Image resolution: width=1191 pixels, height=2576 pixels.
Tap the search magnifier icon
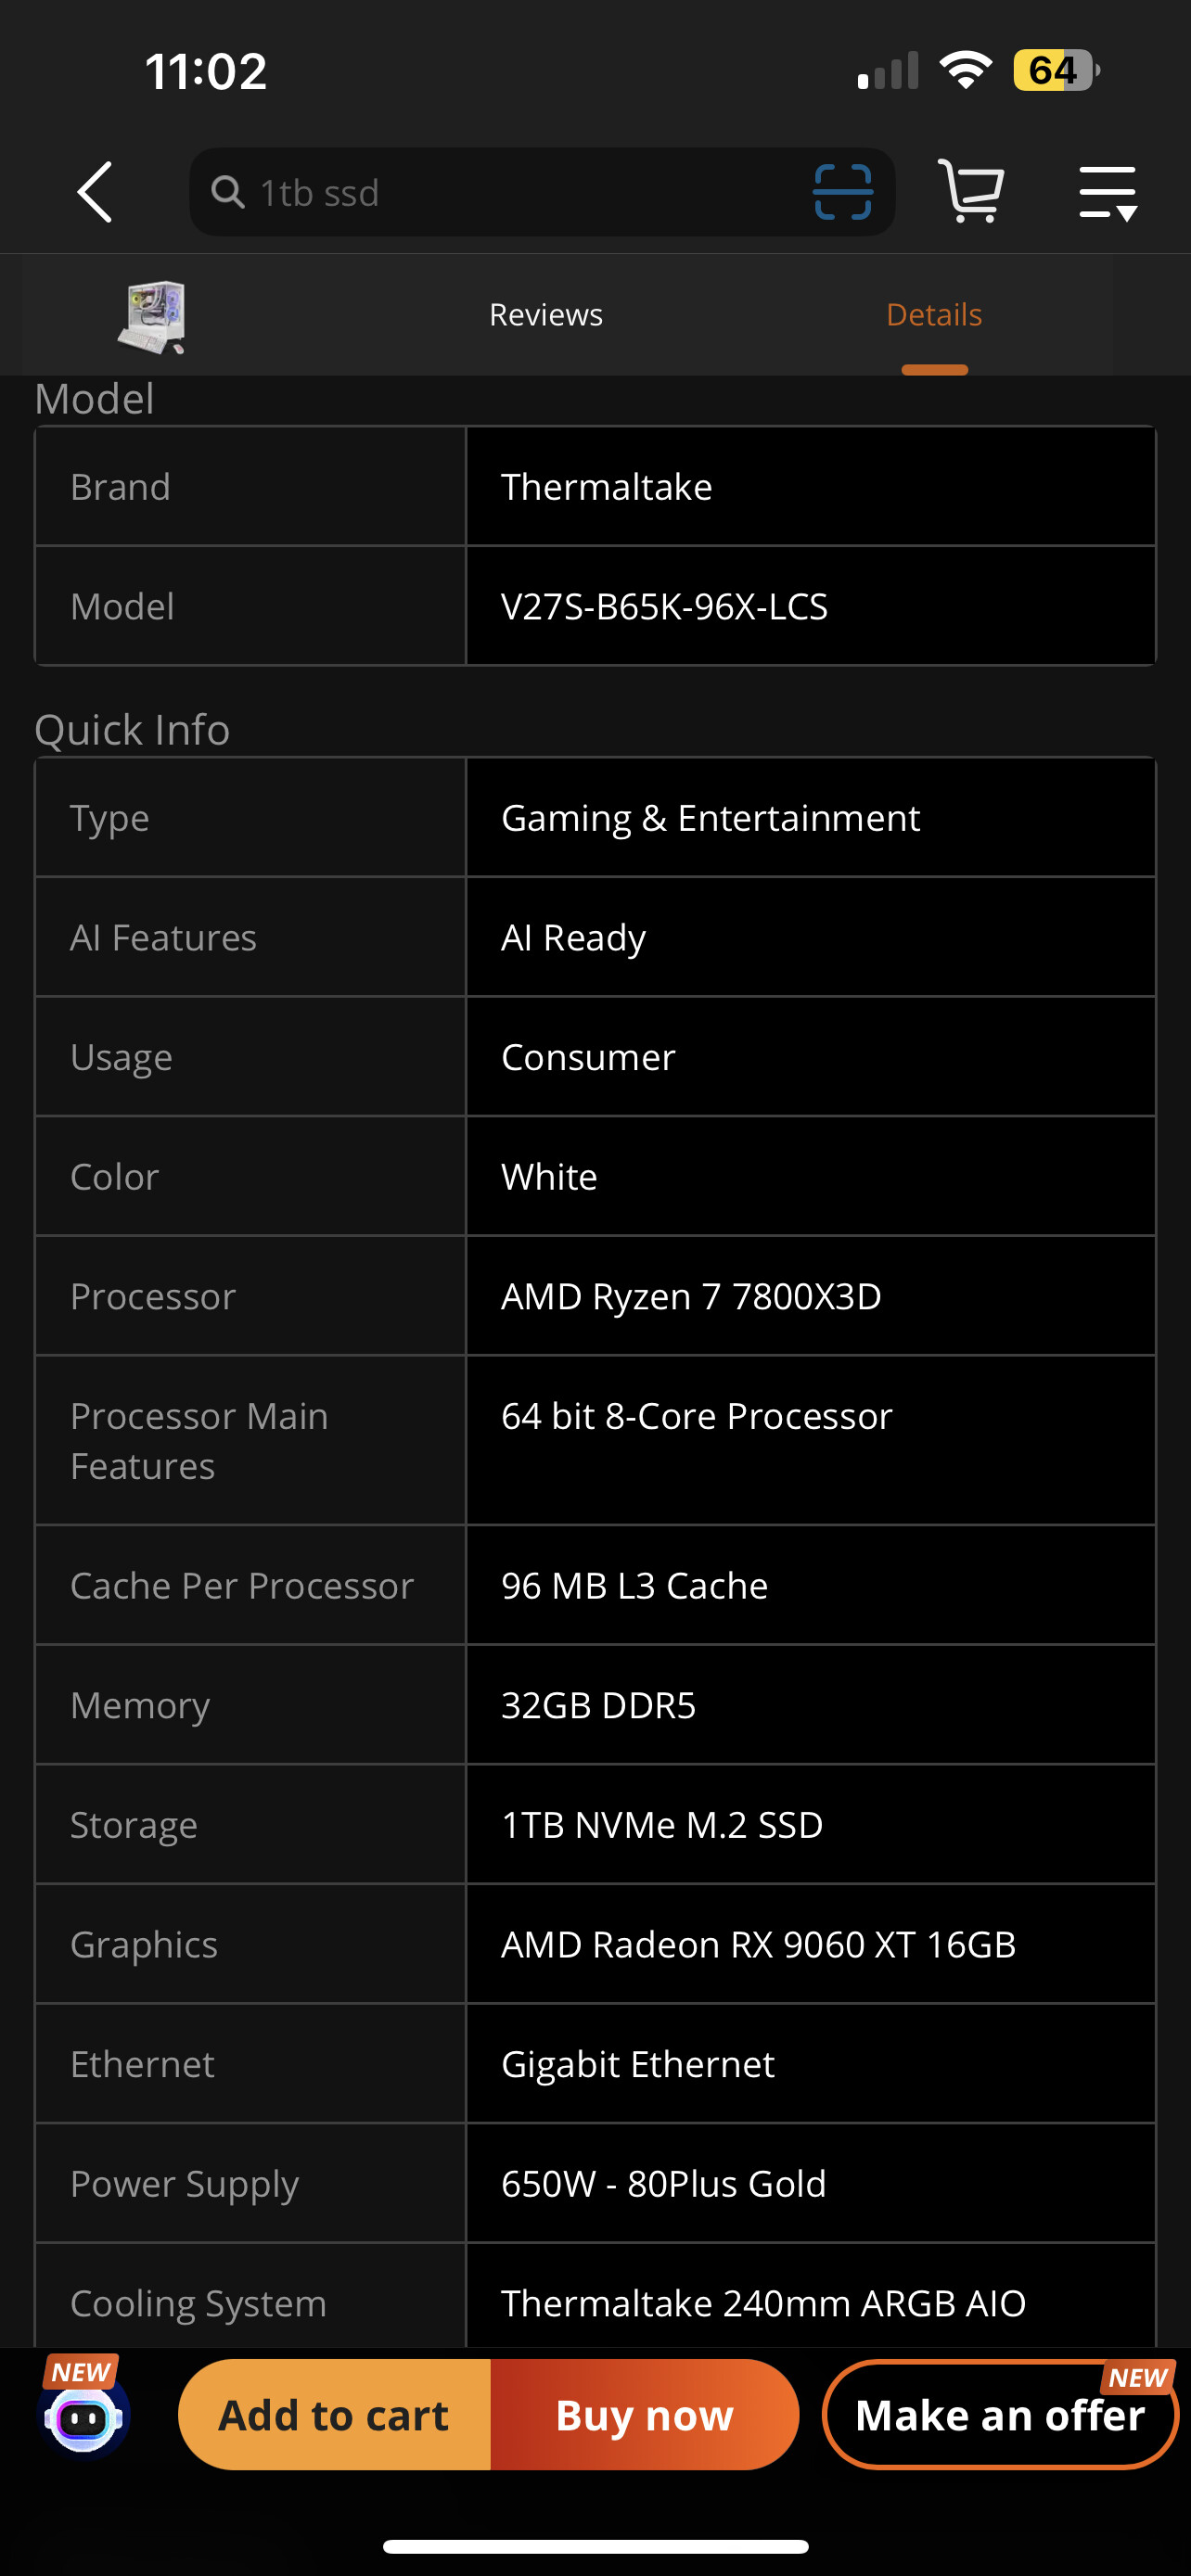[x=228, y=192]
